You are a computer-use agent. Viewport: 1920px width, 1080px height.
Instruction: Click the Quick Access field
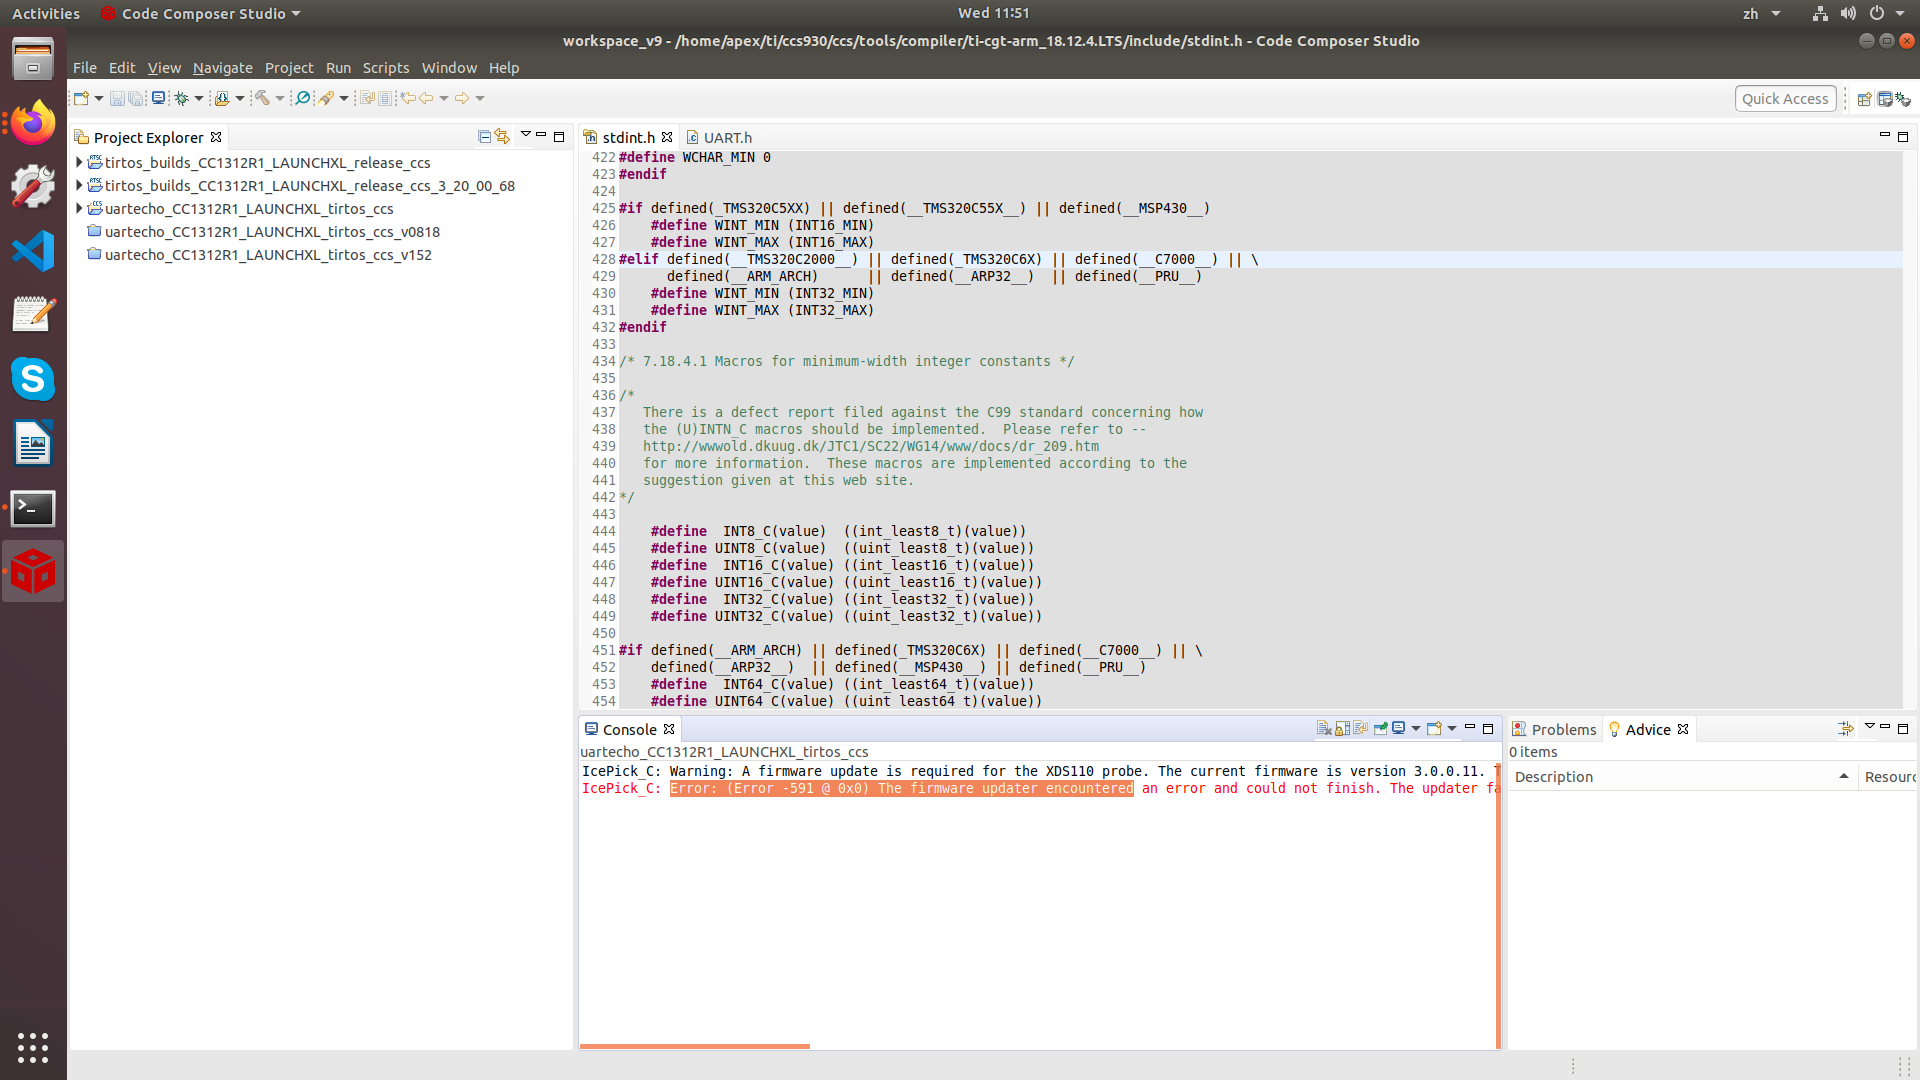click(1785, 98)
